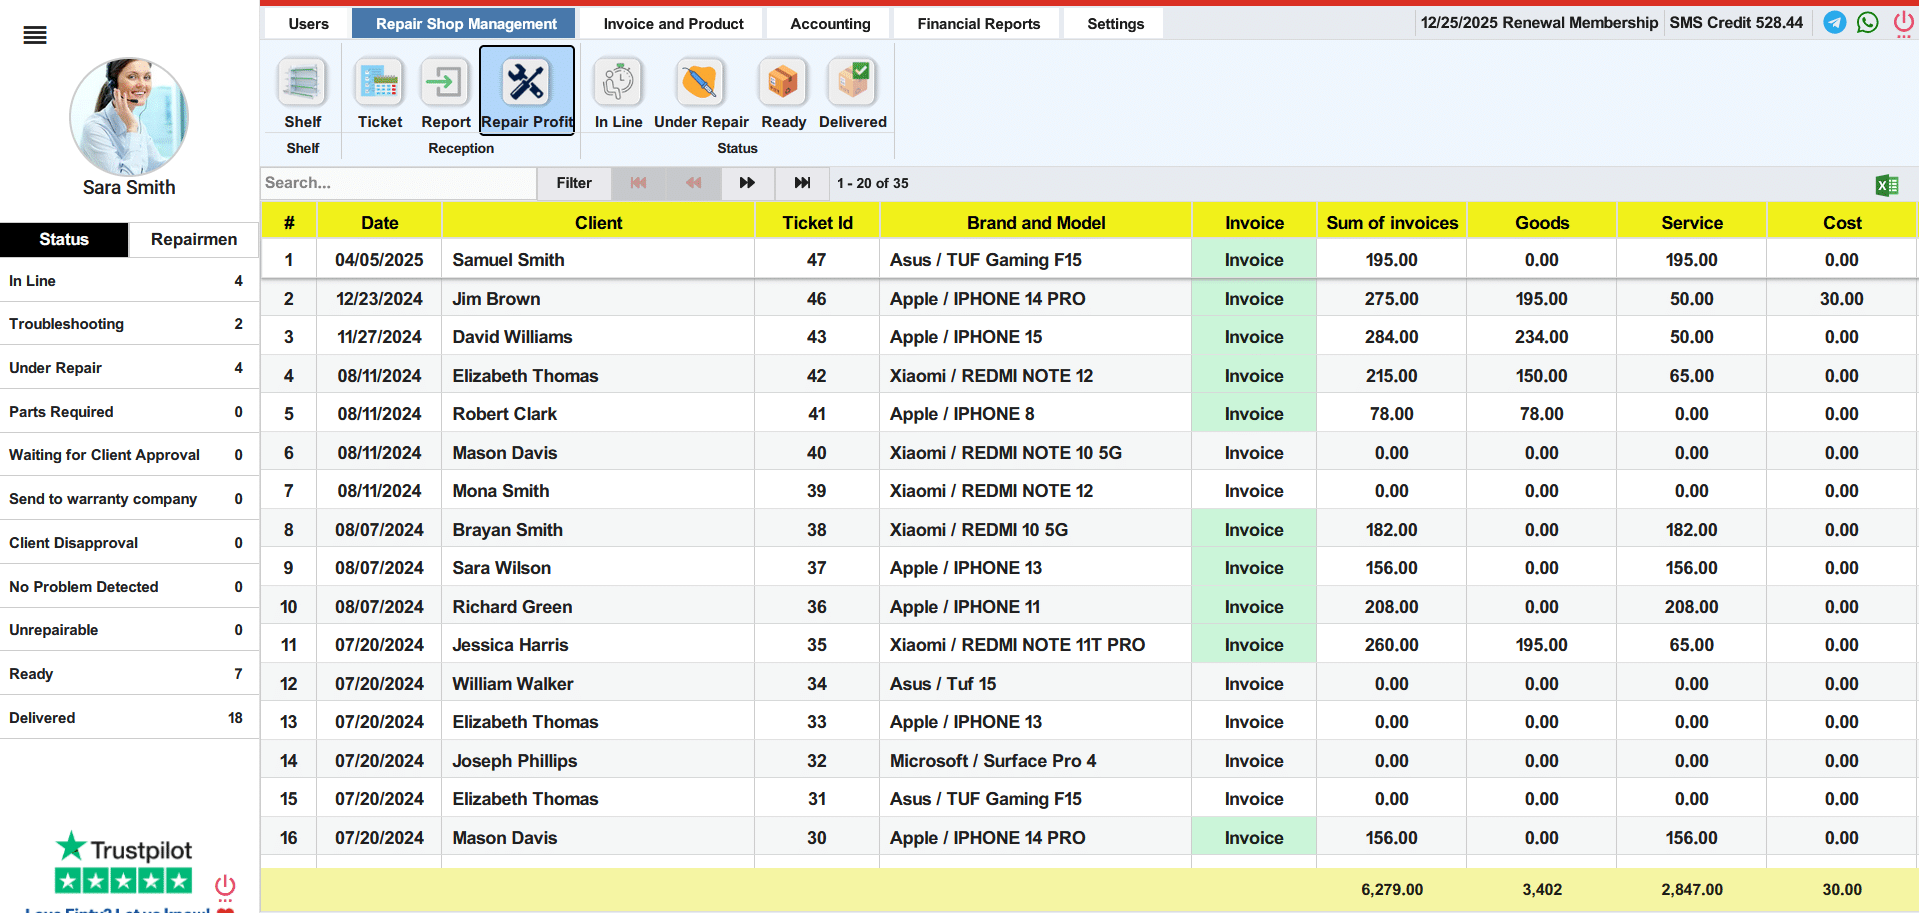Click Renewal Membership date label
The image size is (1919, 913).
(x=1539, y=23)
